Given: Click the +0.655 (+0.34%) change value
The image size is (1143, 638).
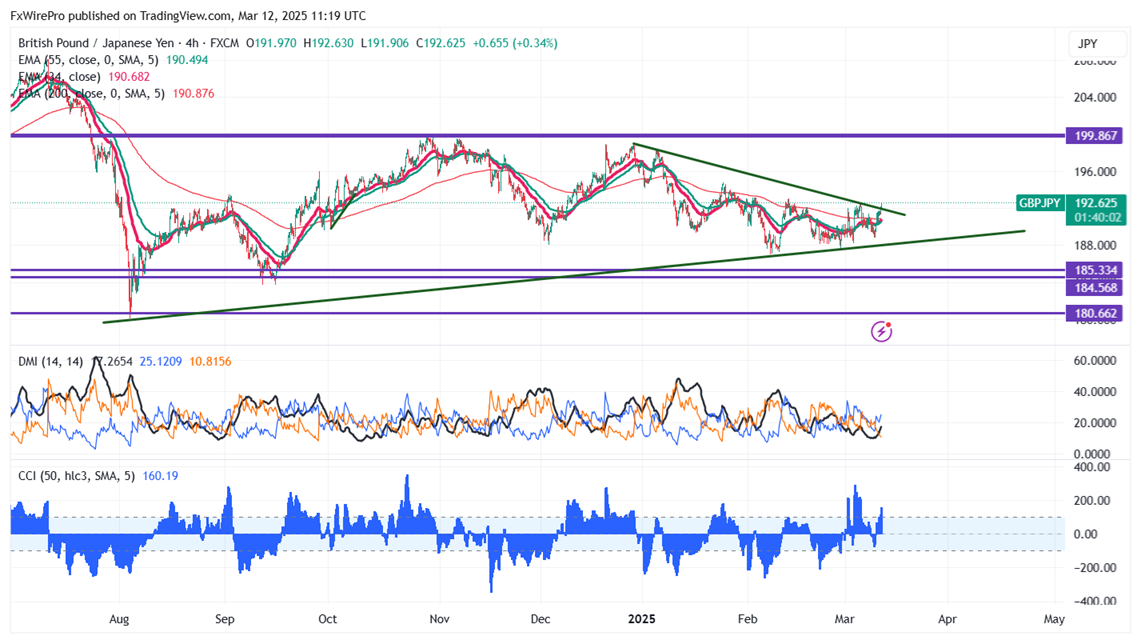Looking at the screenshot, I should 515,43.
